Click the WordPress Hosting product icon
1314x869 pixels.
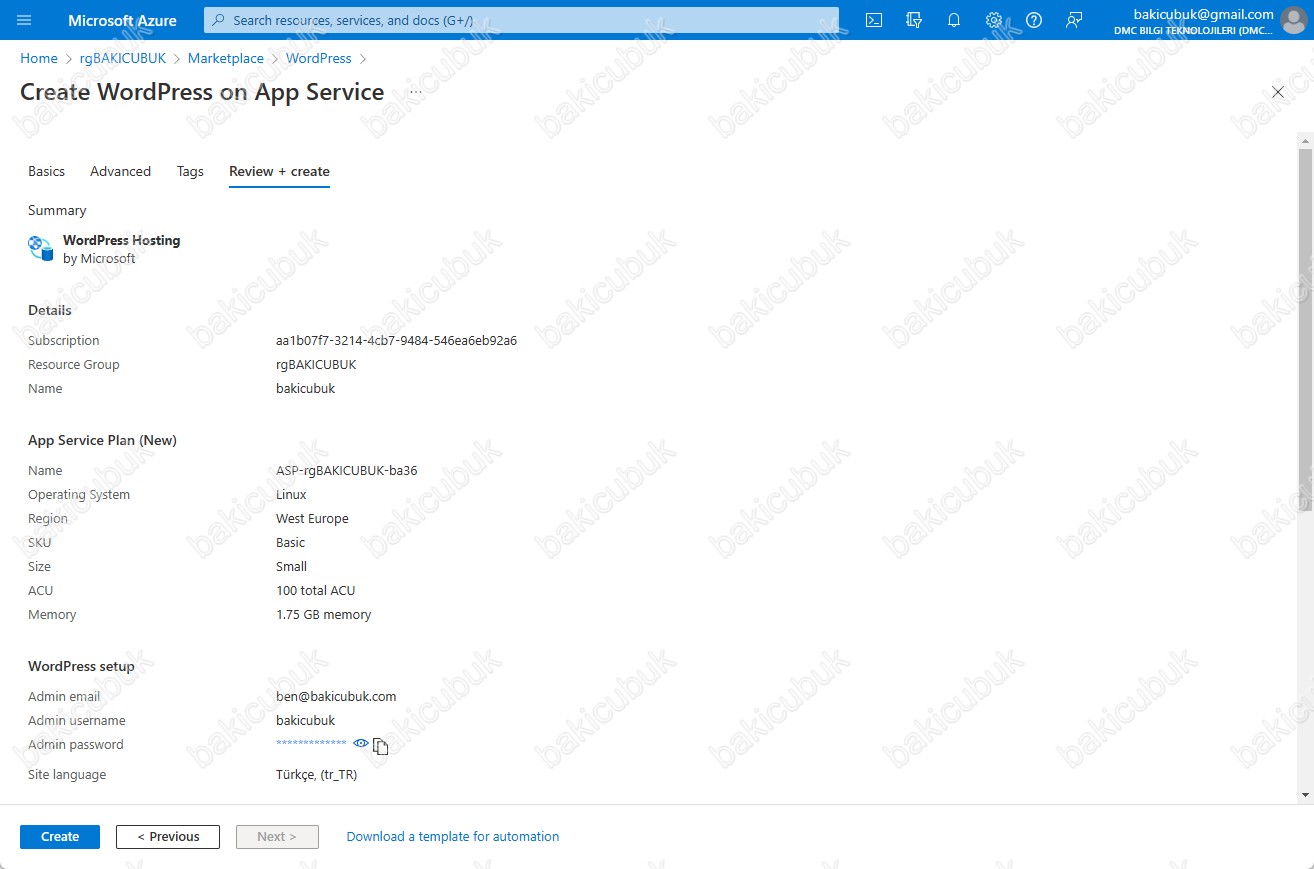[41, 248]
